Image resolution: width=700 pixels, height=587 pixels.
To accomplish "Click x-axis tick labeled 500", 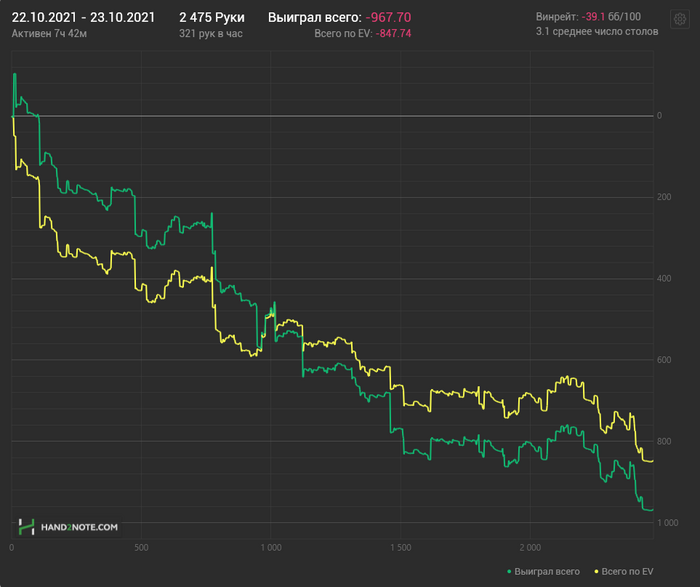I will tap(141, 548).
